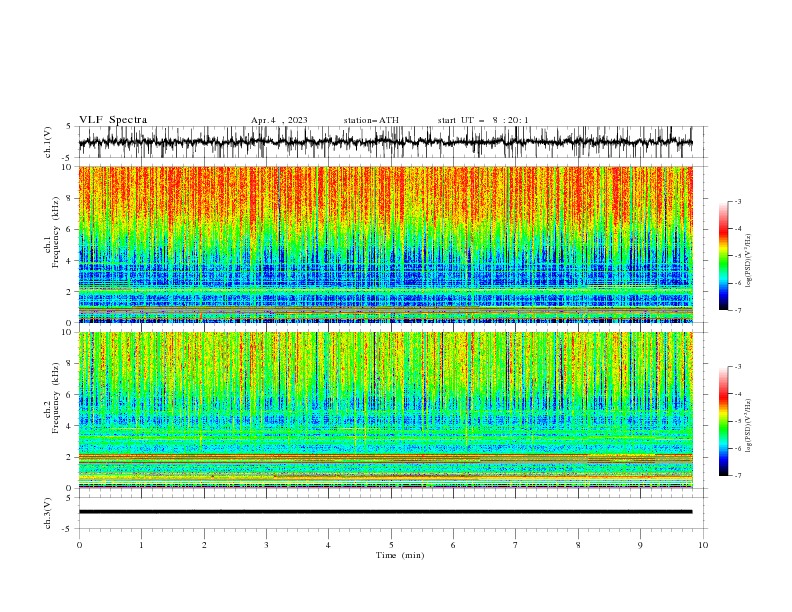Click the upper colorbar 'log(PSD)(V²/Hz)' label
The height and width of the screenshot is (612, 792).
(x=749, y=261)
